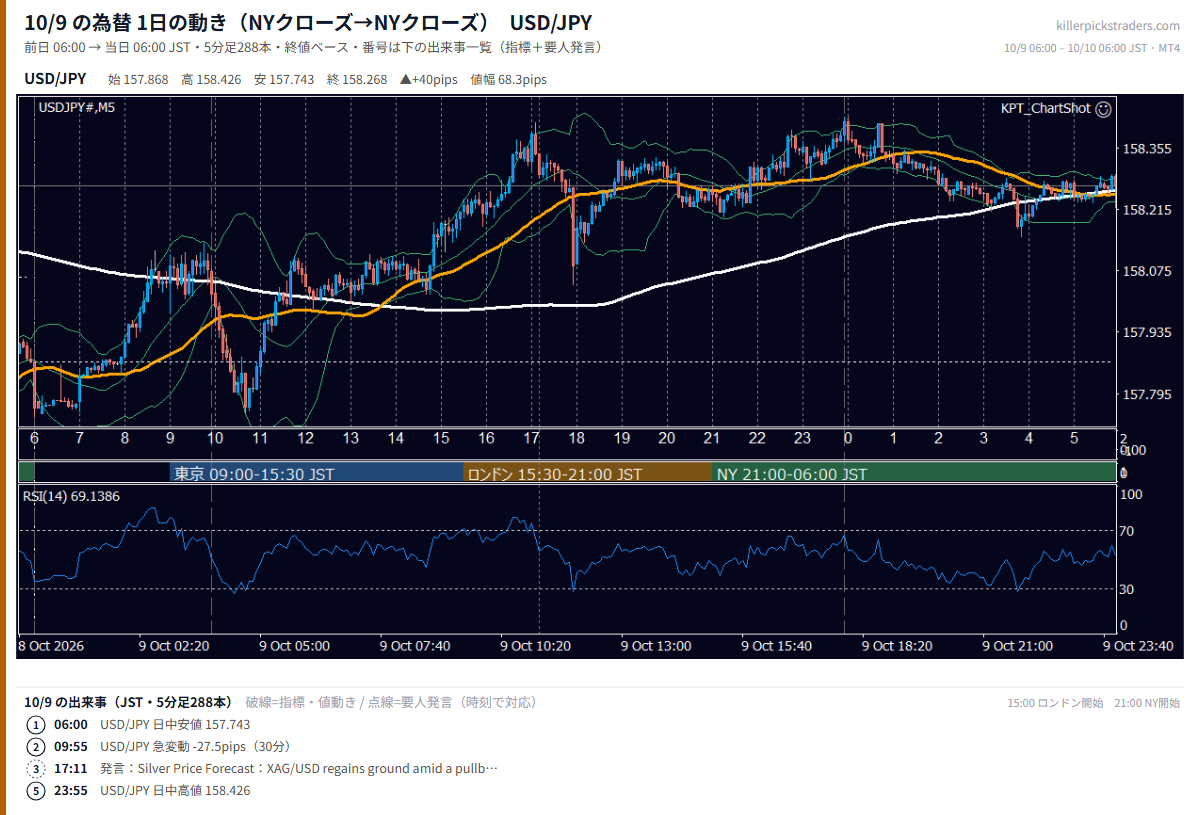Click the 21:00 NY開始 note
The height and width of the screenshot is (815, 1200).
pyautogui.click(x=1148, y=703)
